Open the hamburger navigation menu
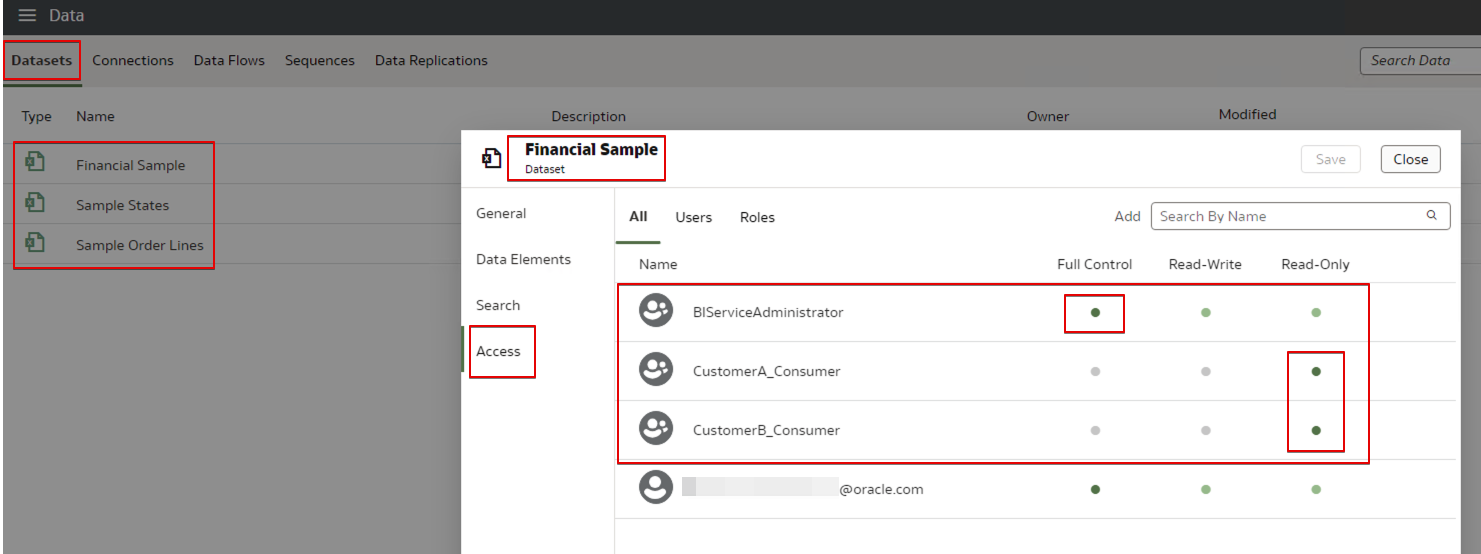 [27, 16]
